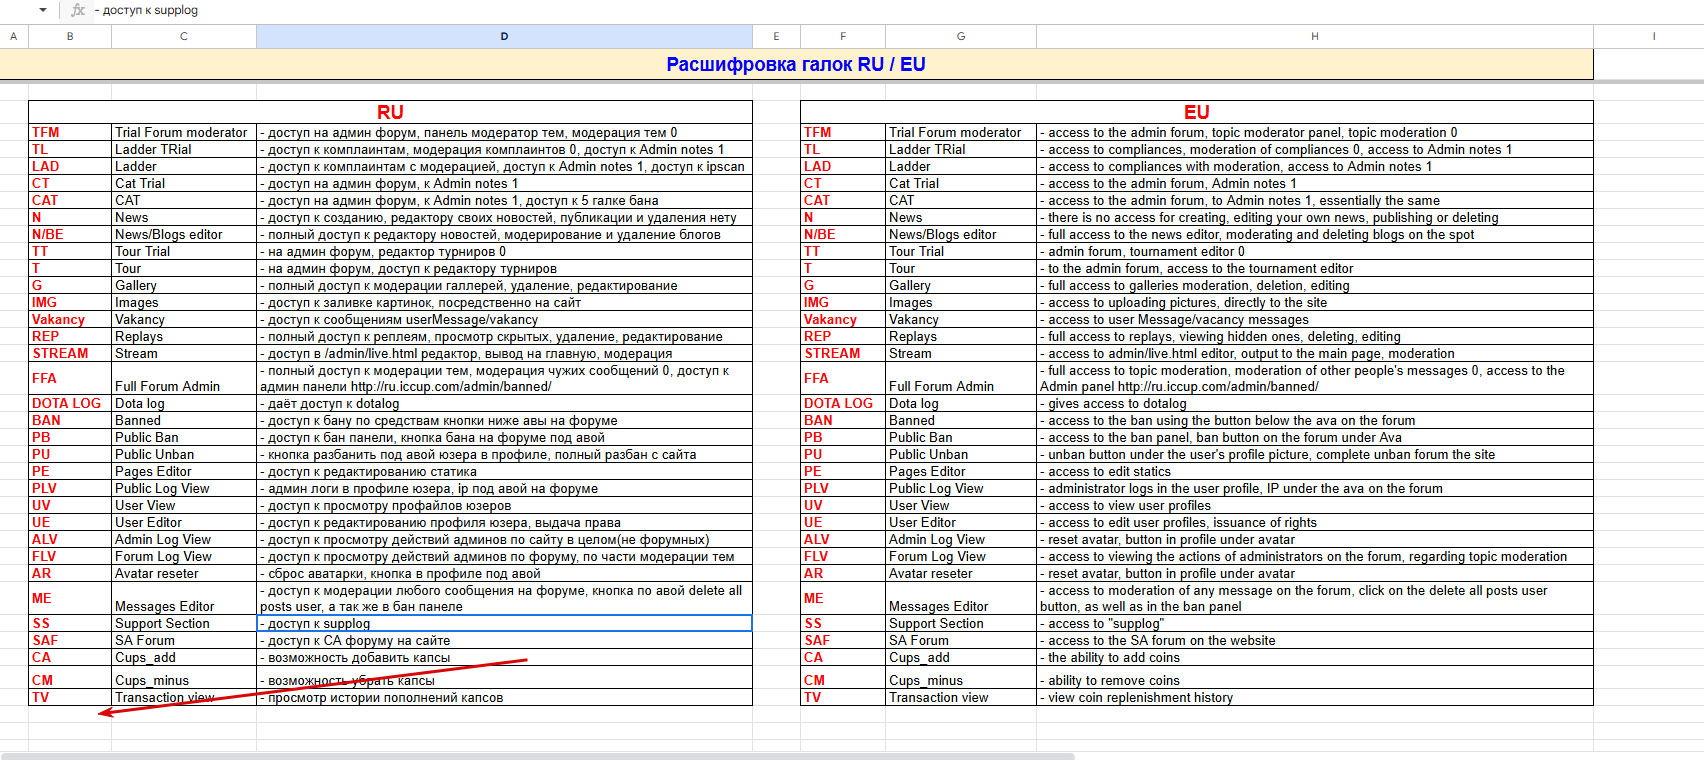Select 'FFA' code in the EU table
This screenshot has width=1704, height=760.
[816, 378]
